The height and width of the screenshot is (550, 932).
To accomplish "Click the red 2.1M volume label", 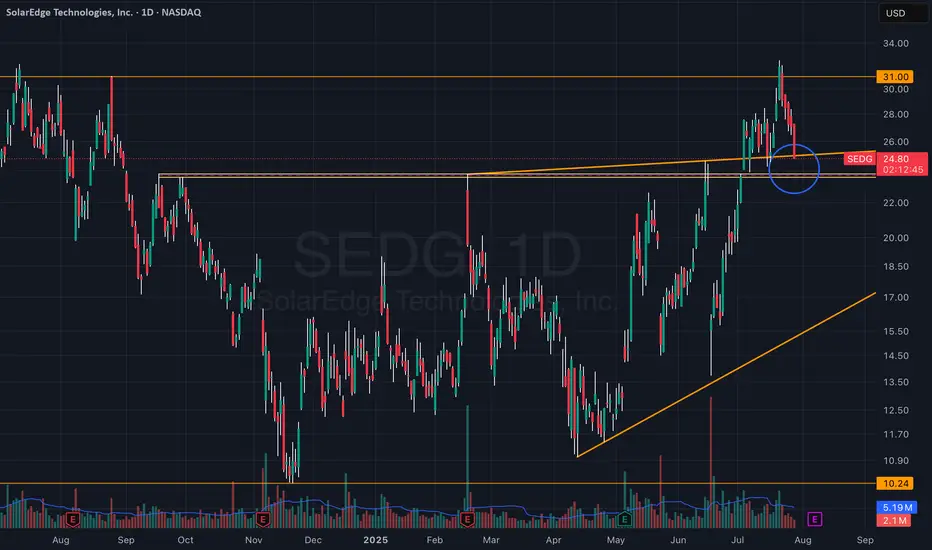I will [894, 520].
